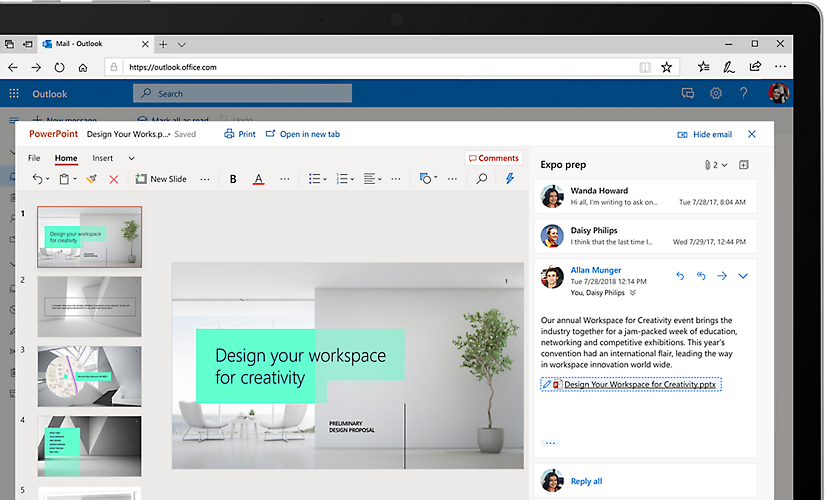Click Reply all arrows icon in email header

(x=701, y=276)
